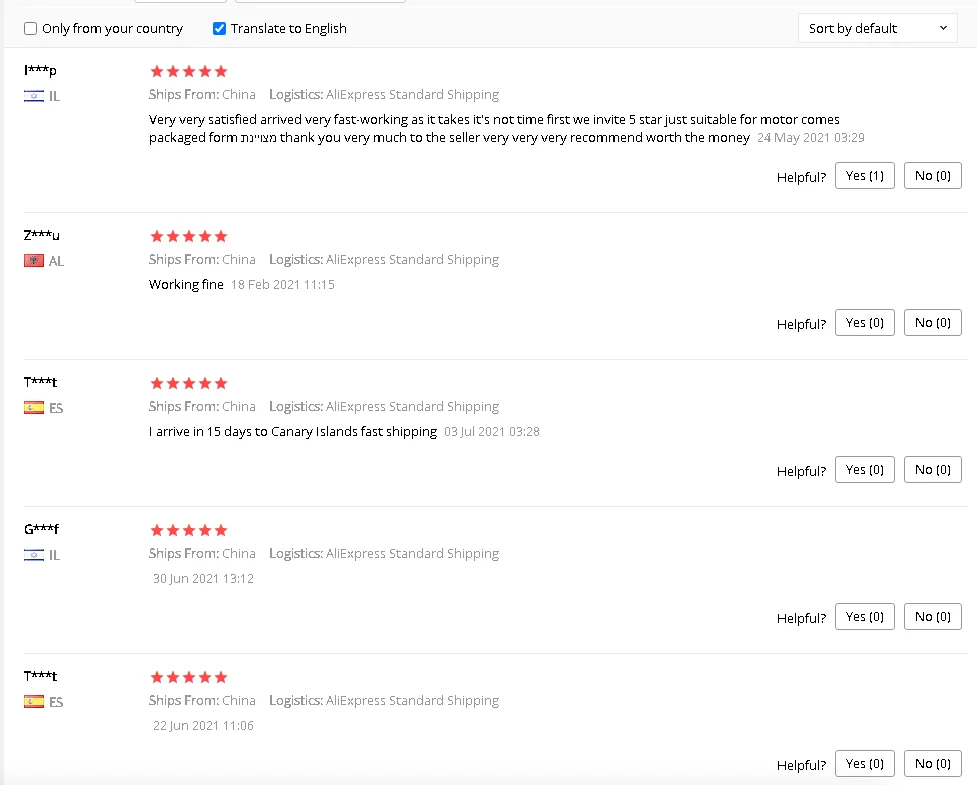This screenshot has width=977, height=785.
Task: Click No (0) on I***p's review
Action: click(932, 176)
